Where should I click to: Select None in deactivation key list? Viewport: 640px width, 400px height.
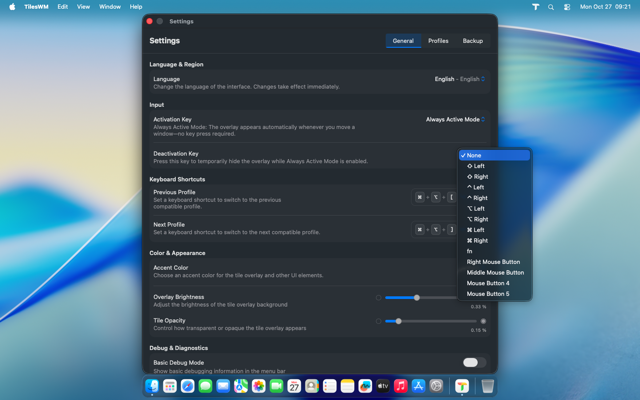point(494,155)
